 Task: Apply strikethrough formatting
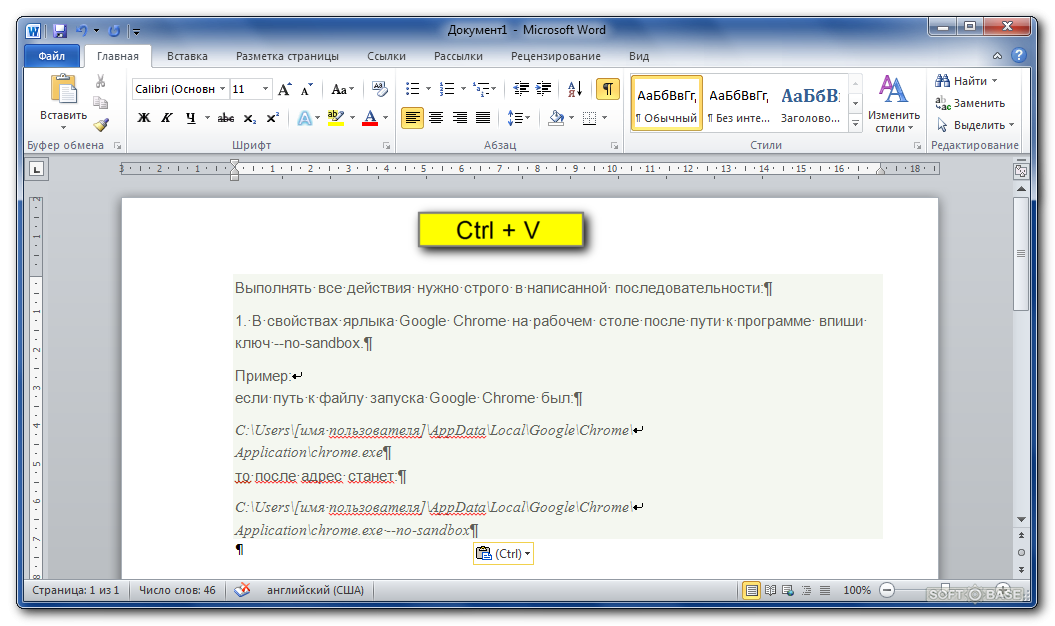pyautogui.click(x=226, y=118)
